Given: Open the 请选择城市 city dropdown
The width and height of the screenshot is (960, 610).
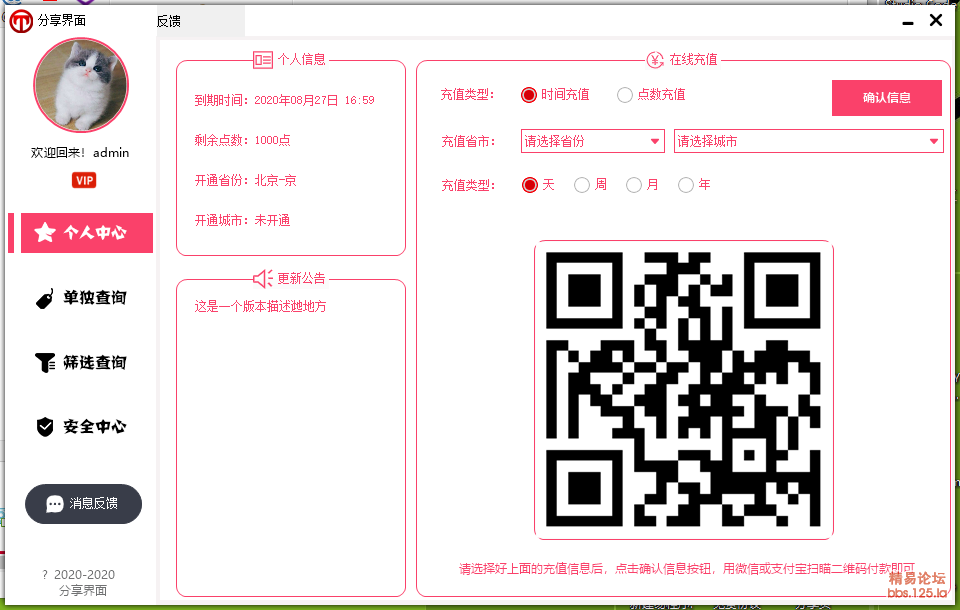Looking at the screenshot, I should [x=808, y=141].
